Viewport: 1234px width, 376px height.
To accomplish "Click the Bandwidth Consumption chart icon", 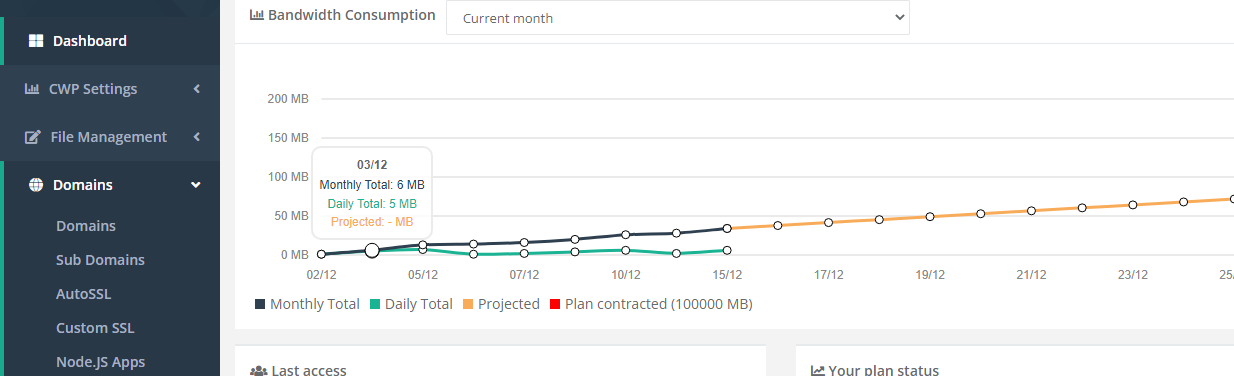I will click(x=257, y=16).
